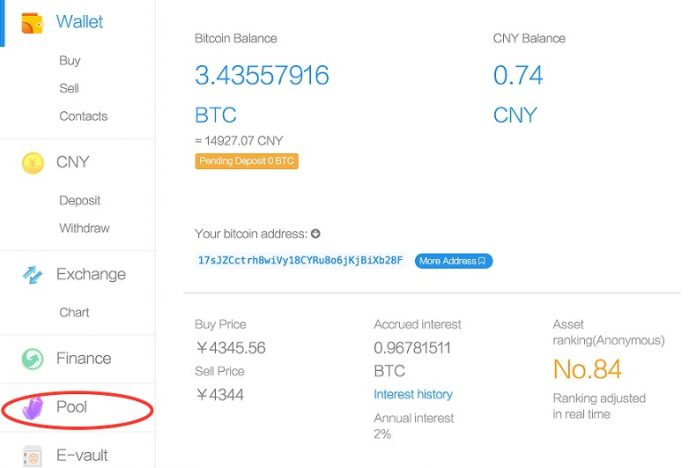Click the No.84 asset ranking
This screenshot has height=468, width=696.
click(x=587, y=369)
